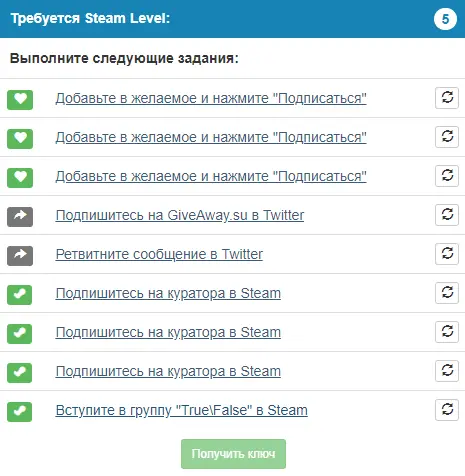
Task: Click gray share icon beside retweet task
Action: tap(20, 256)
